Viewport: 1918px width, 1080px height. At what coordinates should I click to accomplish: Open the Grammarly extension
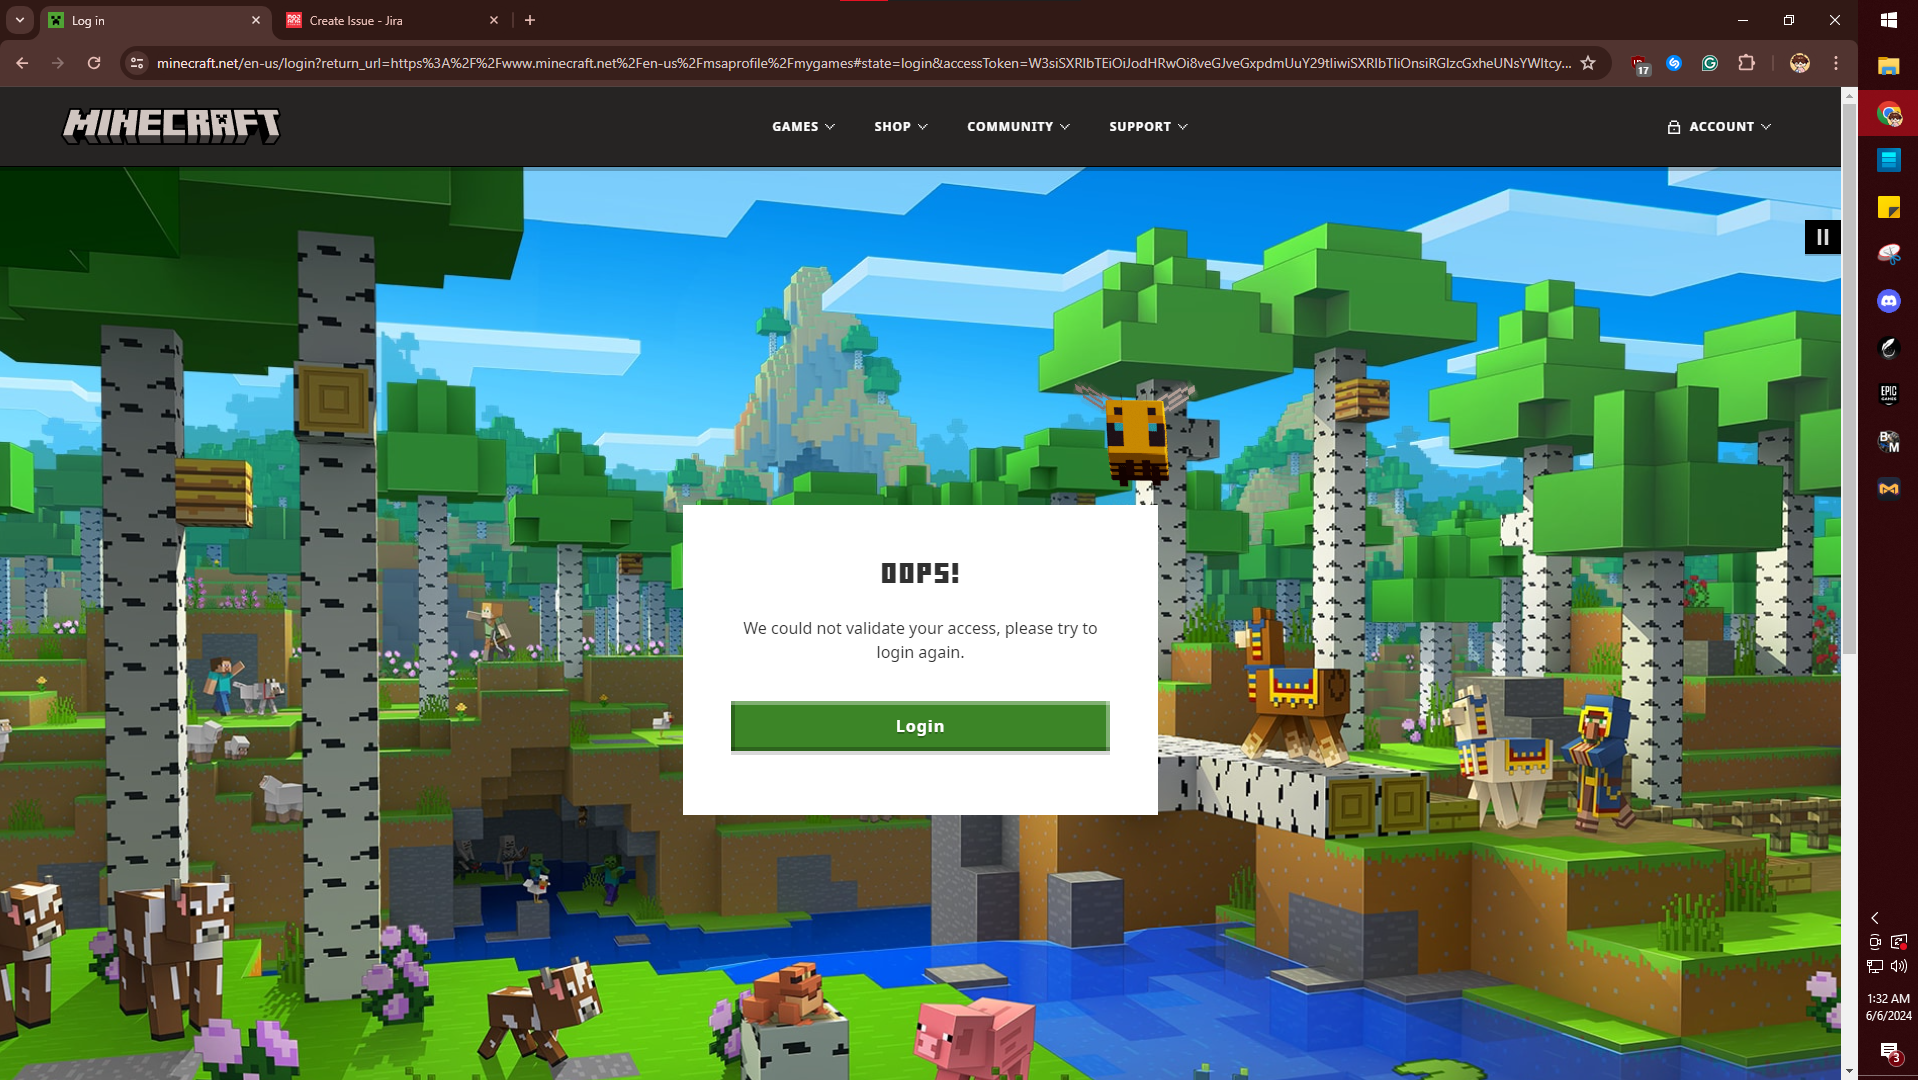[x=1710, y=63]
